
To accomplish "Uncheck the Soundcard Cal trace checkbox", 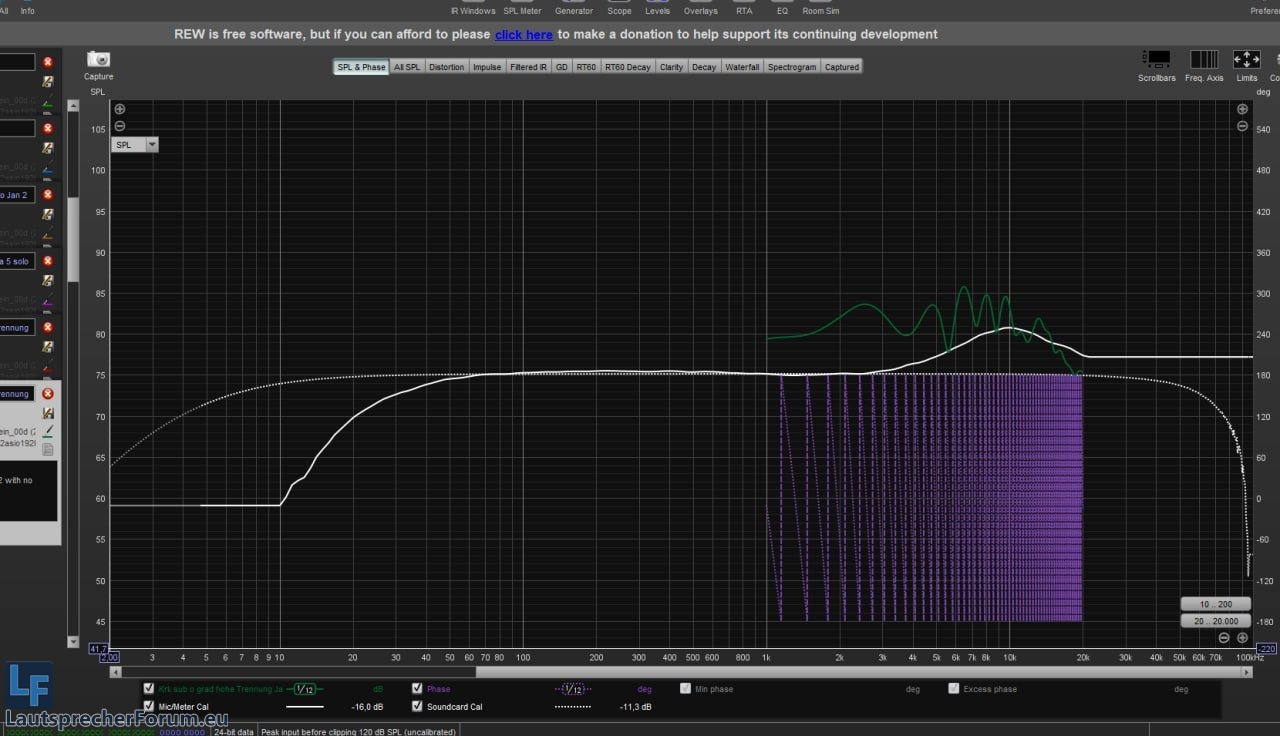I will click(417, 707).
